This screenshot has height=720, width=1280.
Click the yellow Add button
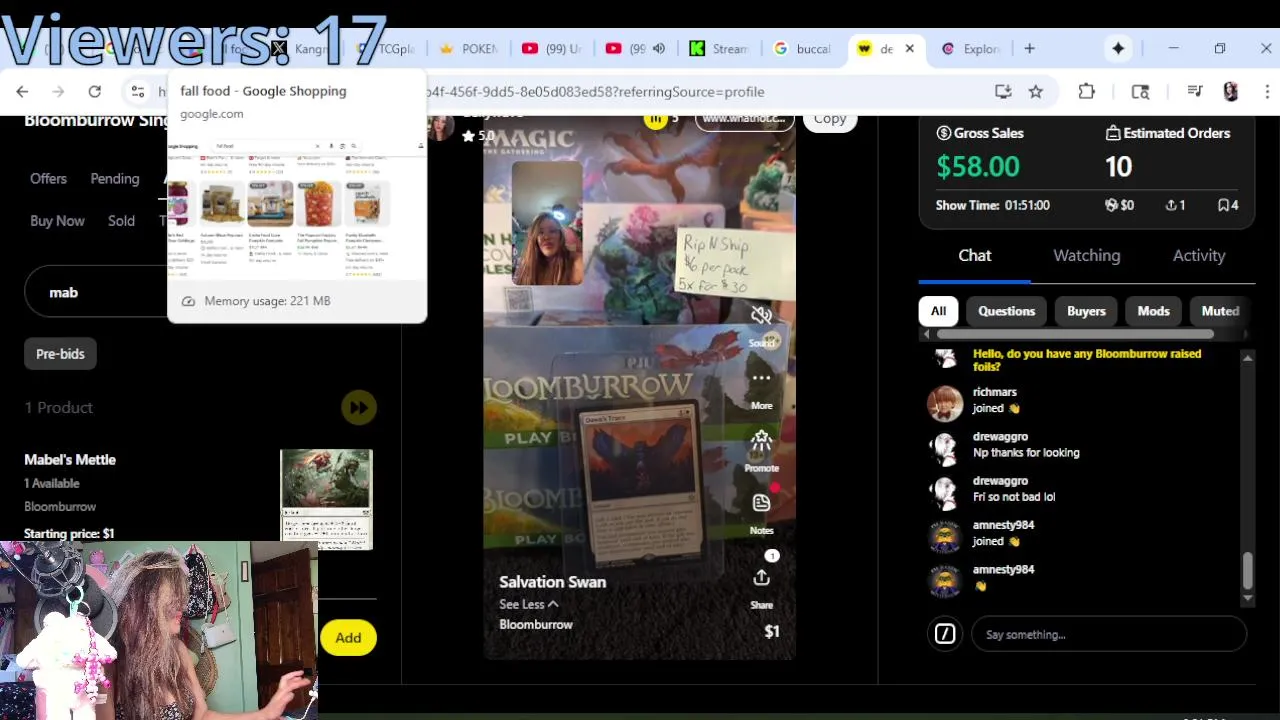pyautogui.click(x=348, y=637)
